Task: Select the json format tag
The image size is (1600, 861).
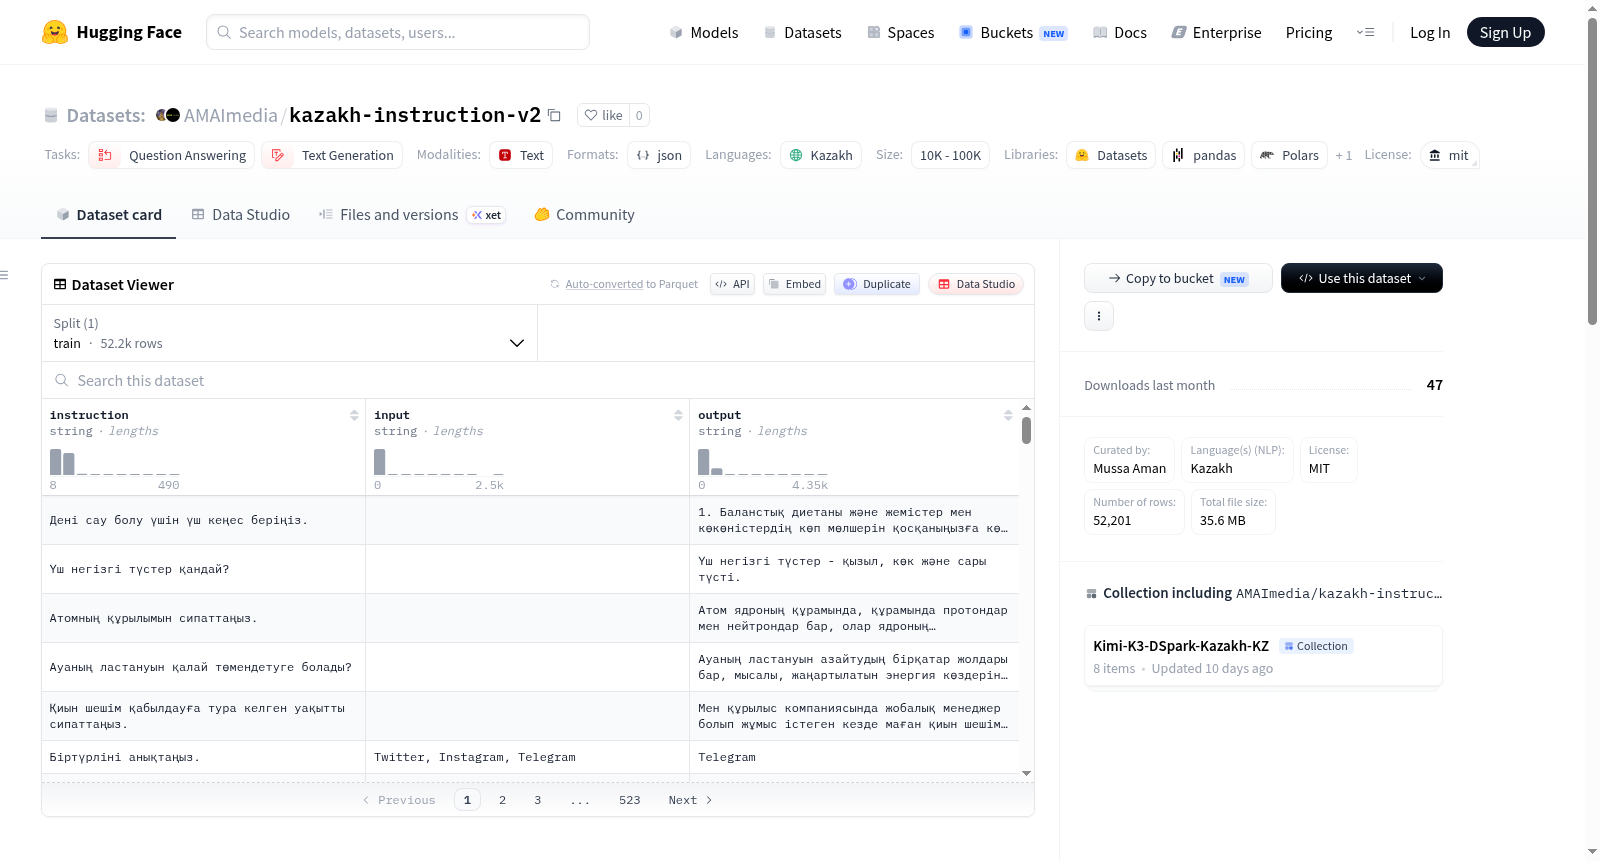Action: (659, 155)
